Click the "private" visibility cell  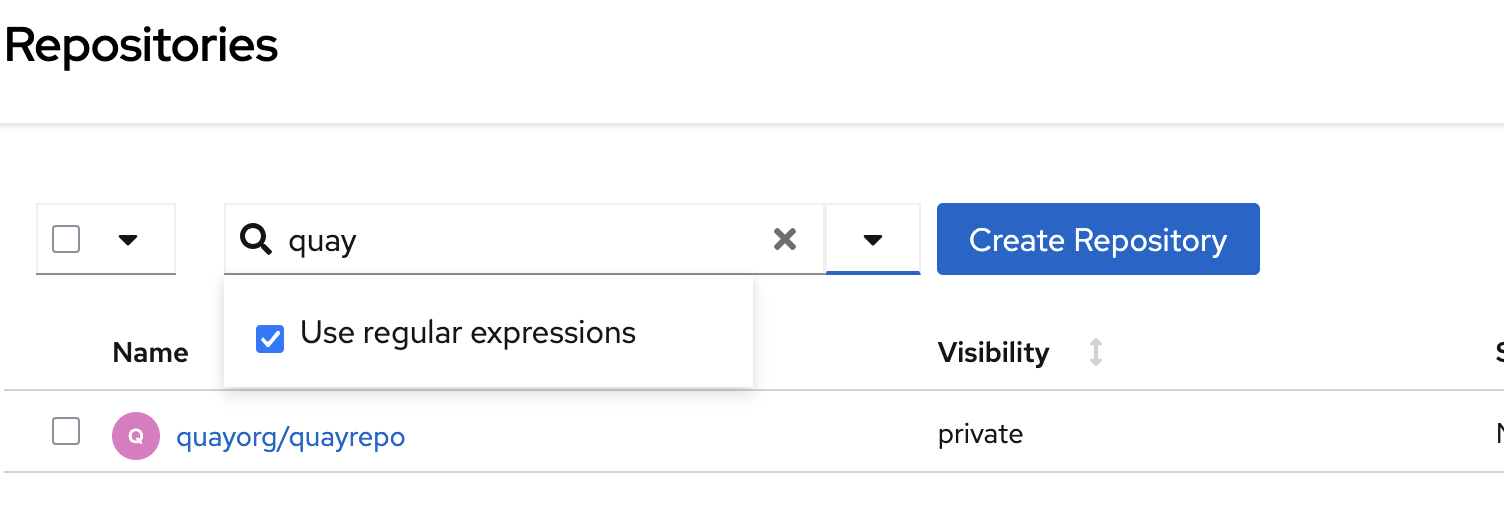pos(980,434)
